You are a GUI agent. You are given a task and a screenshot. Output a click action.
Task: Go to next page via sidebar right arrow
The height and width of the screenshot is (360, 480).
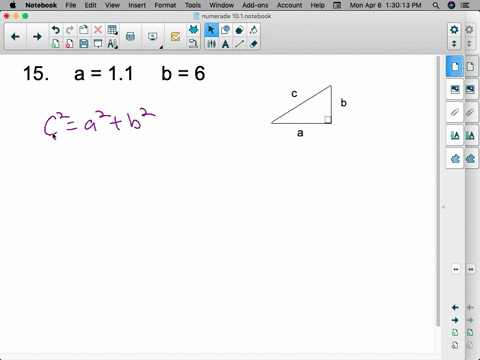455,320
